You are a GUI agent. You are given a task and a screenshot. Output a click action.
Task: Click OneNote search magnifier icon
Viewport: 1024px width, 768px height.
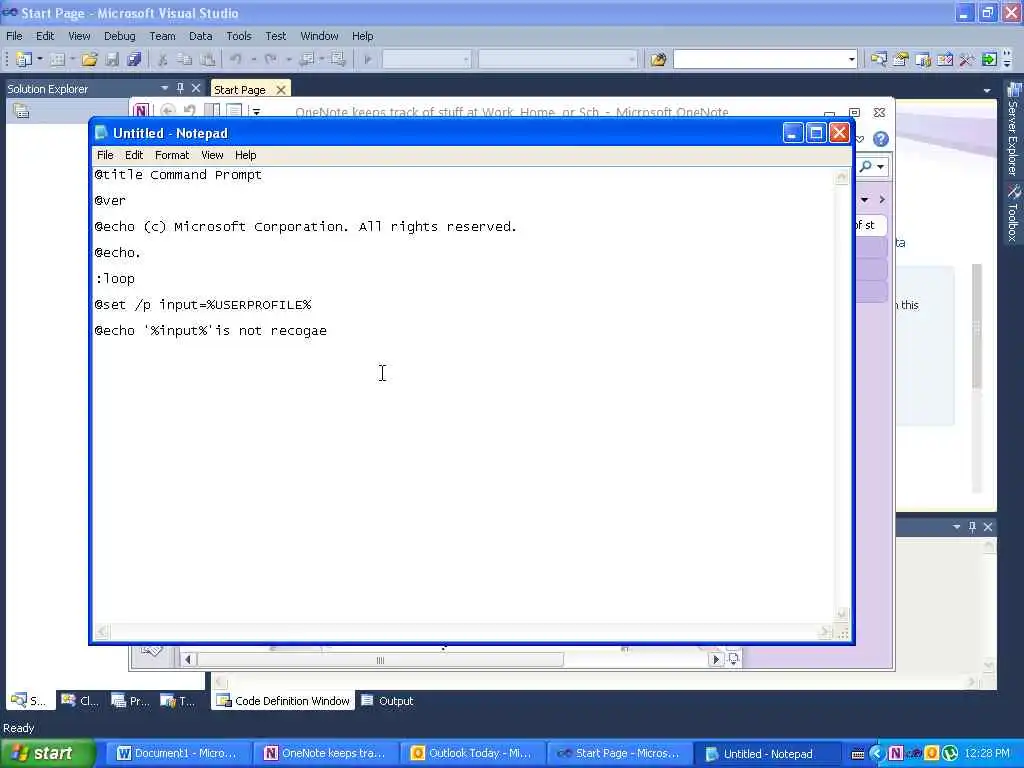pyautogui.click(x=866, y=167)
